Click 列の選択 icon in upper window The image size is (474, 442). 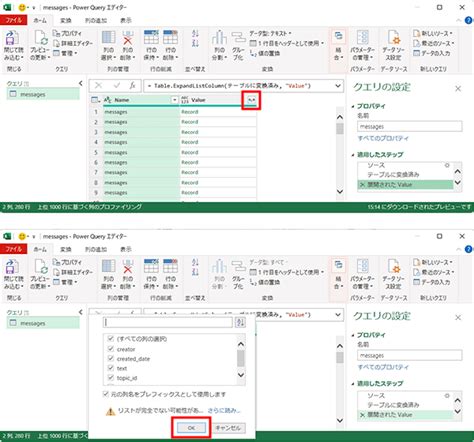[108, 37]
